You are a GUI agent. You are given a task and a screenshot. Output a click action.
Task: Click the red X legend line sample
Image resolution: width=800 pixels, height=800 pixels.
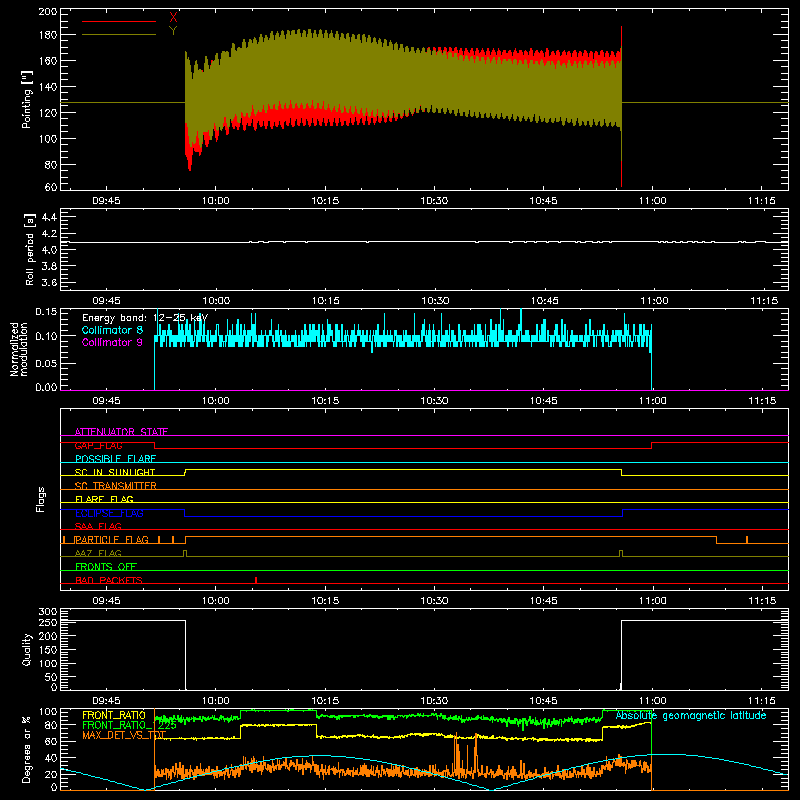pyautogui.click(x=119, y=21)
